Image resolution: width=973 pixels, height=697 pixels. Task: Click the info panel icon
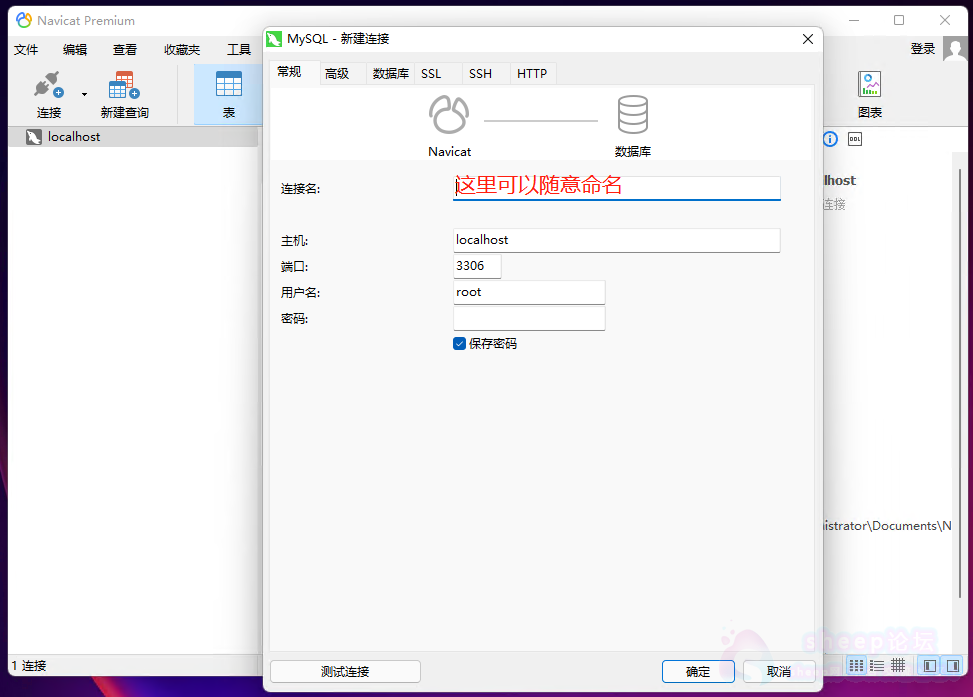coord(830,139)
